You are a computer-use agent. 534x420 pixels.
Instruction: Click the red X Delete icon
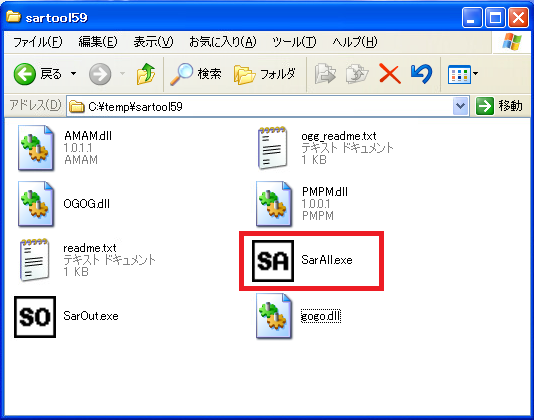390,74
